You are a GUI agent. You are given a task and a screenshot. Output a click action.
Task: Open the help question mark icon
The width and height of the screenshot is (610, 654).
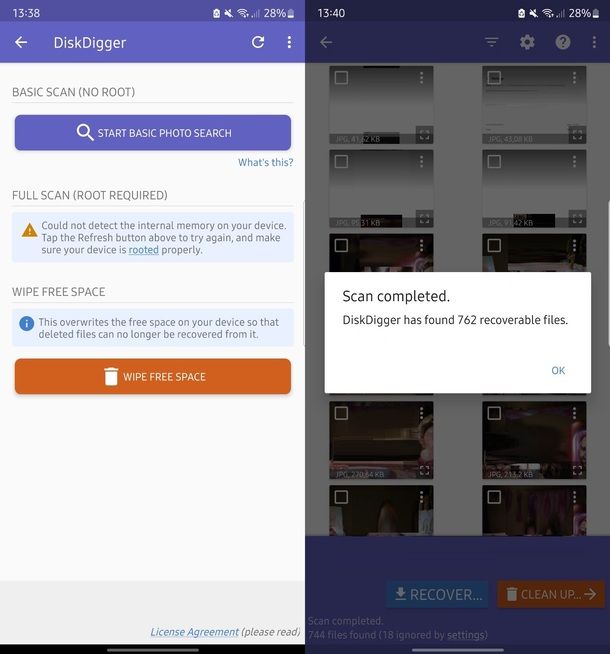562,42
